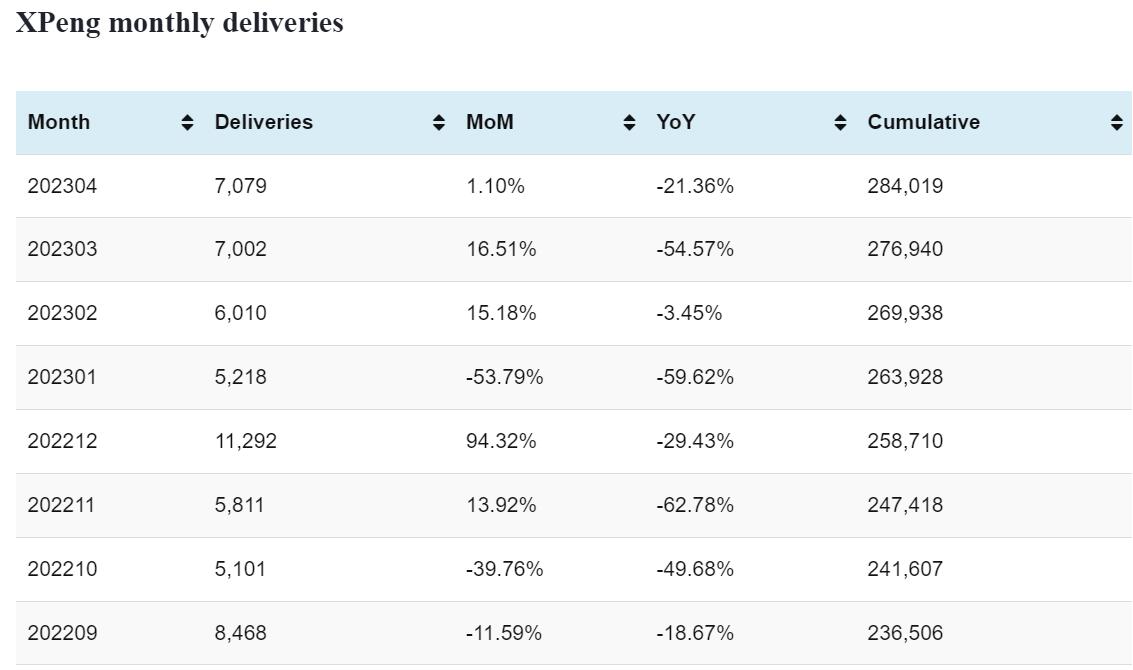The height and width of the screenshot is (670, 1133).
Task: Click the 11,292 deliveries value
Action: [x=246, y=441]
